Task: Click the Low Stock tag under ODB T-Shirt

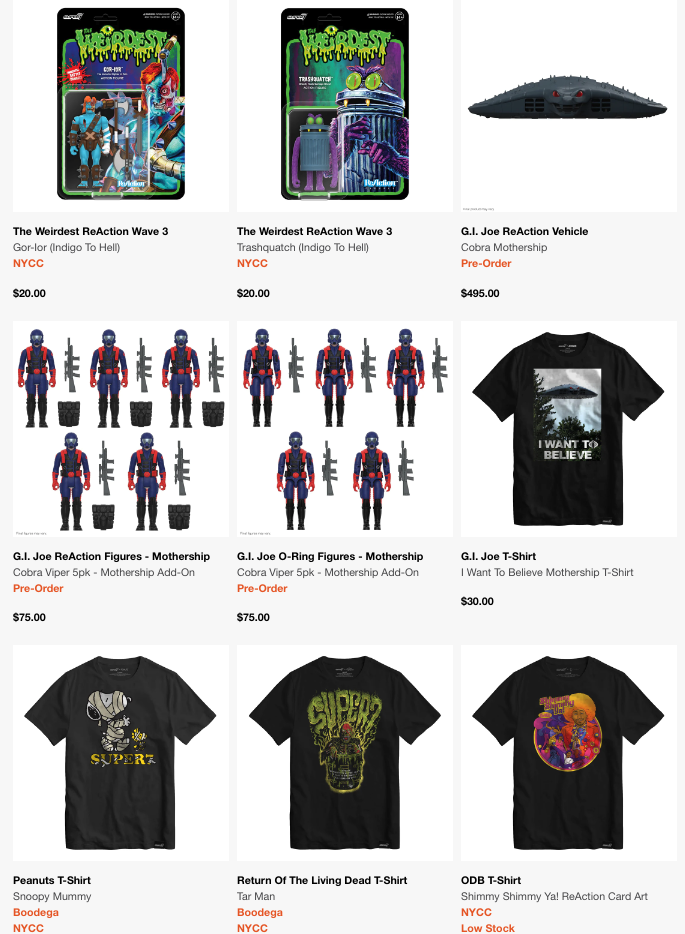Action: click(x=488, y=928)
